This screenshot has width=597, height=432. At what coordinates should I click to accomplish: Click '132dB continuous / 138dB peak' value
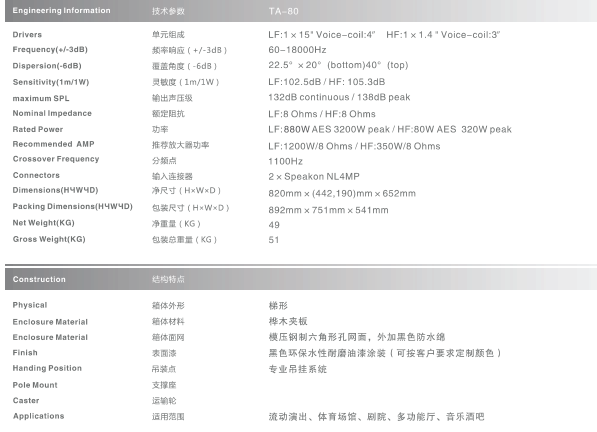[339, 97]
